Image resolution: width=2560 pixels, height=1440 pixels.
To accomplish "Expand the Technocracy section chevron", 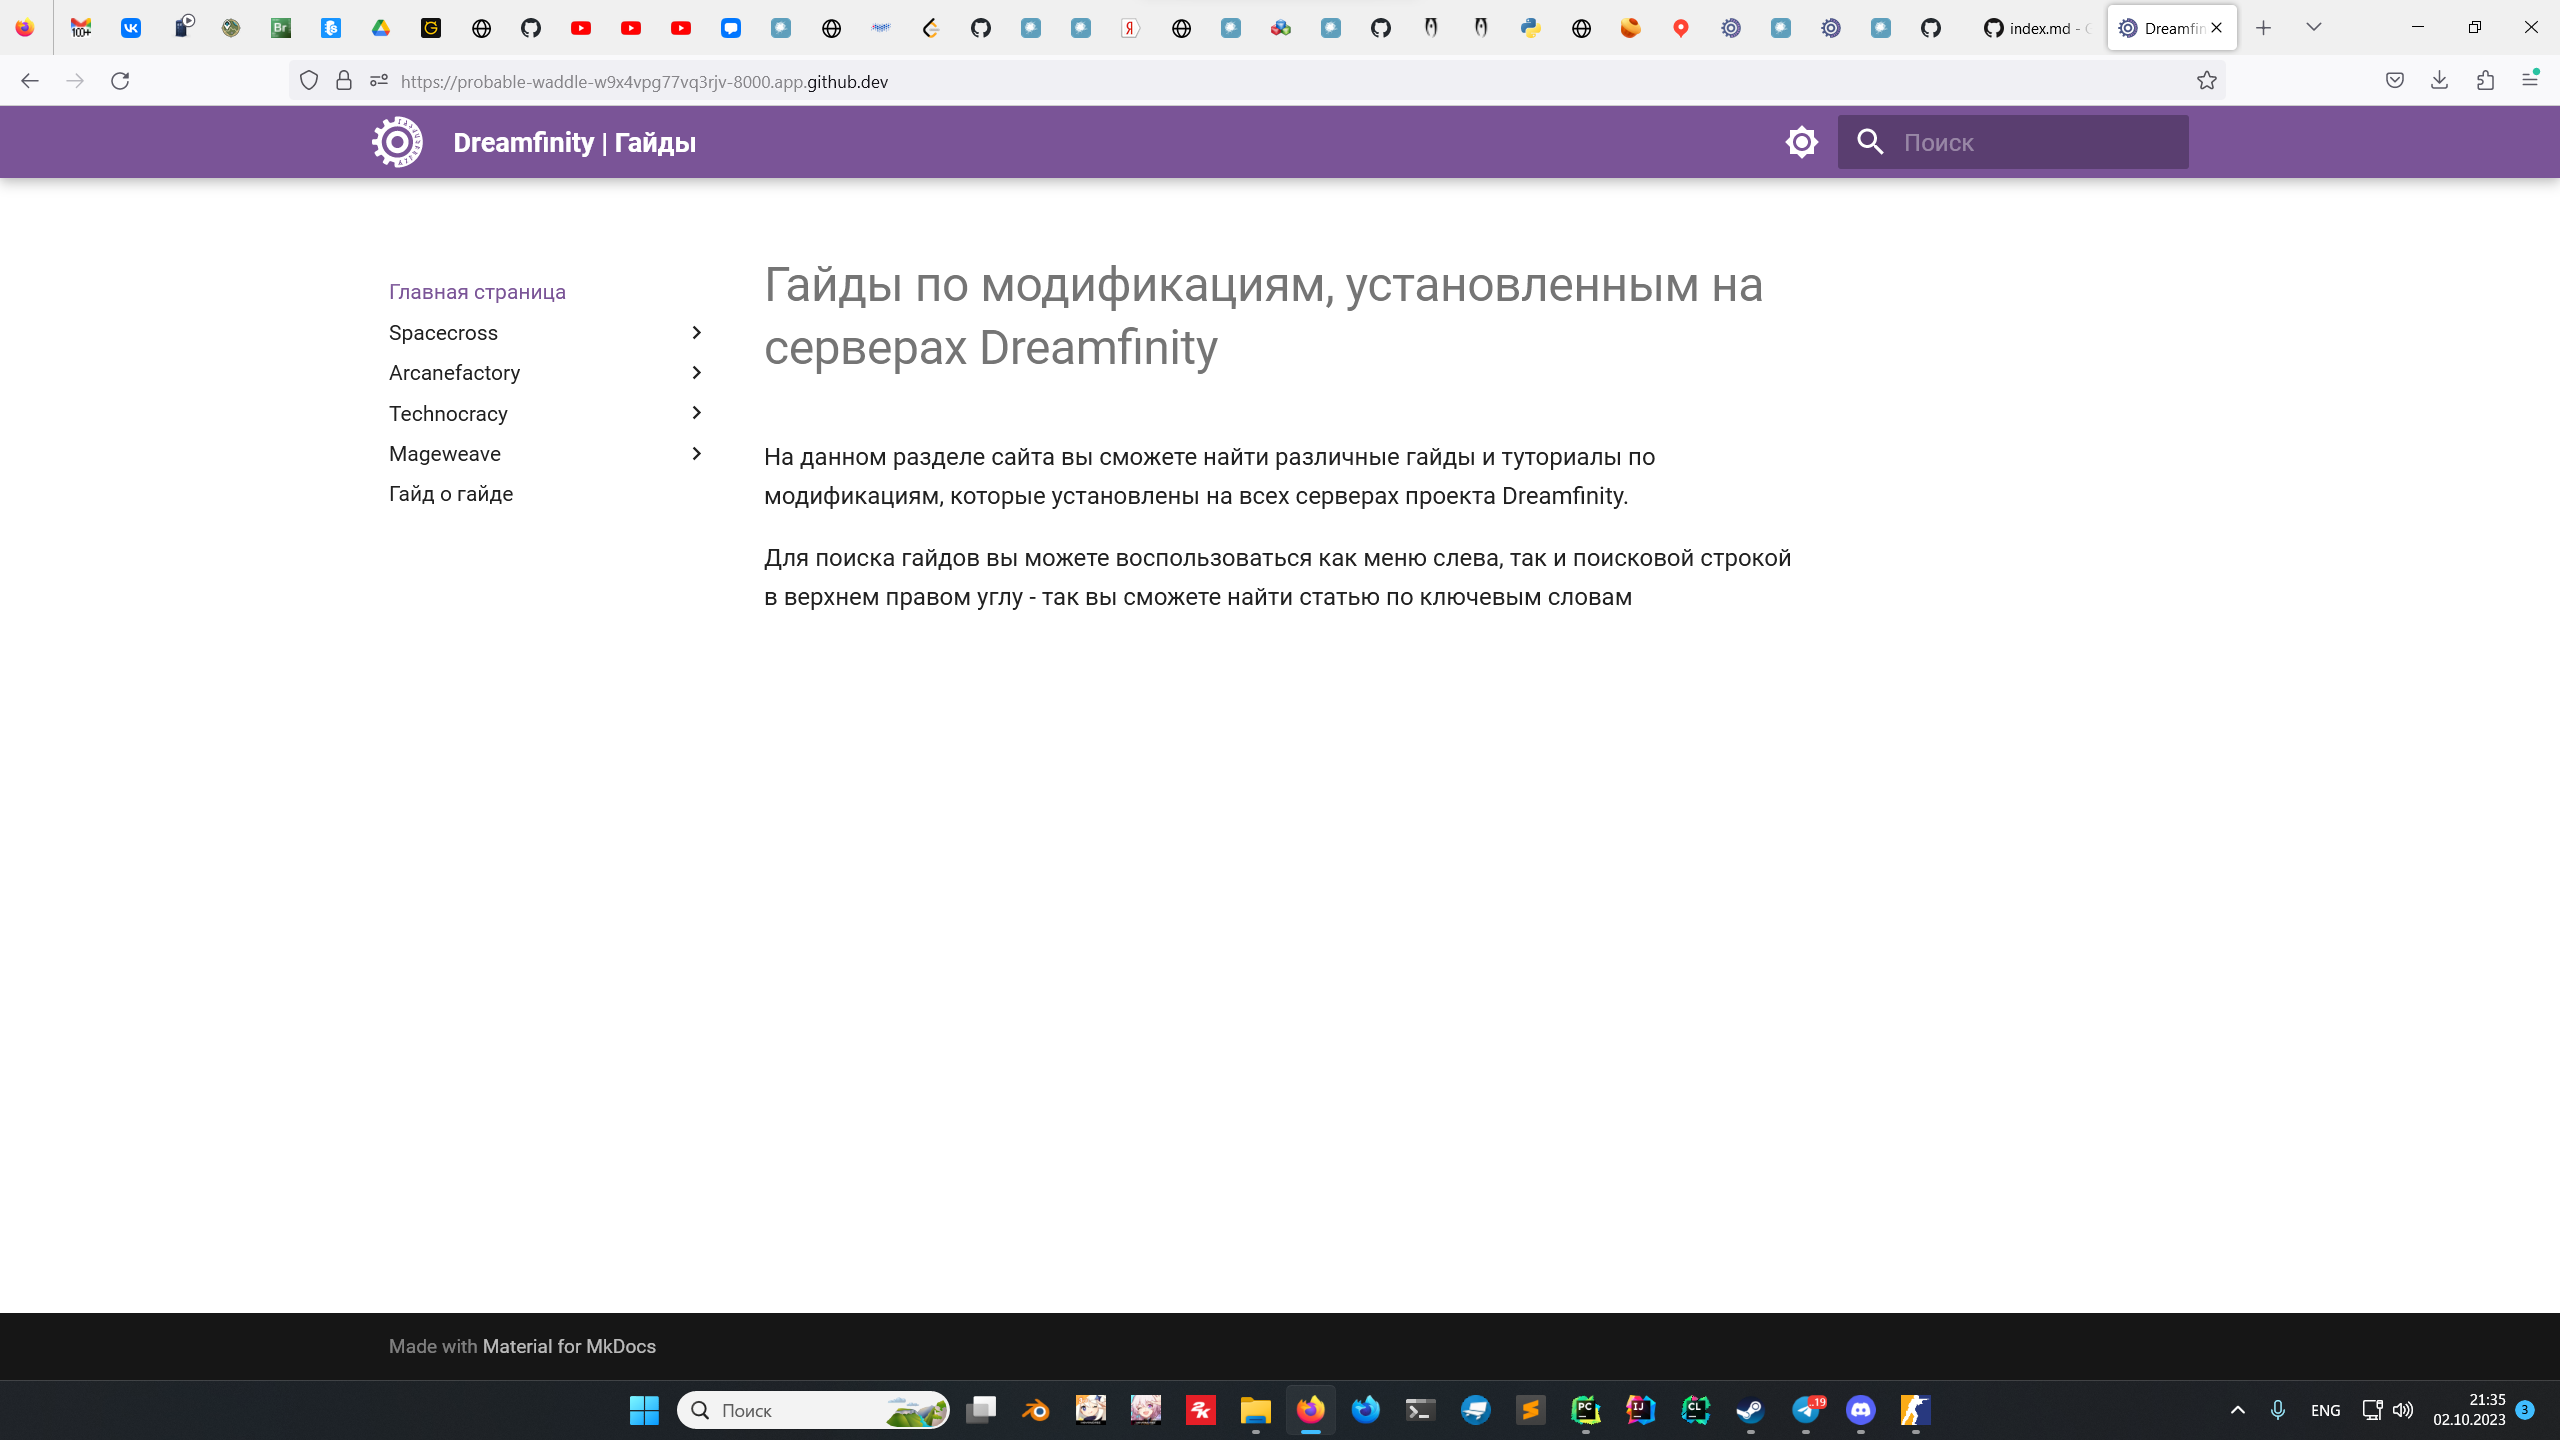I will tap(697, 413).
